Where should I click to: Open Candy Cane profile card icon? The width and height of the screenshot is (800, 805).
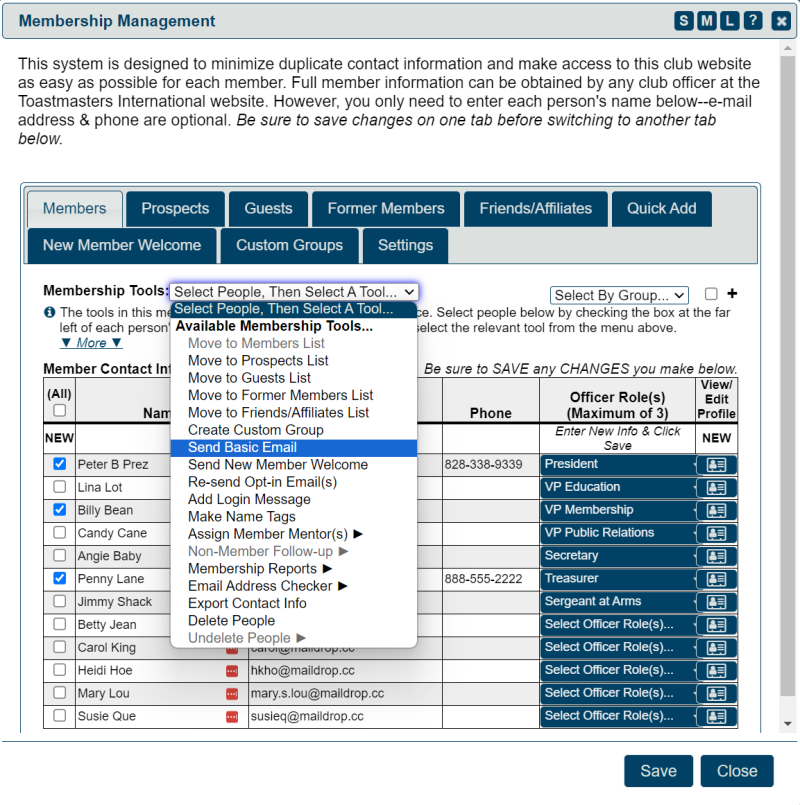(x=716, y=533)
